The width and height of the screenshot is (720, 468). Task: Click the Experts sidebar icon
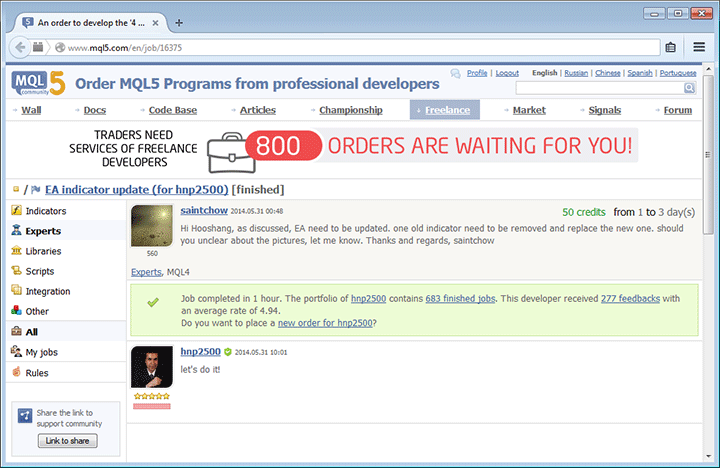click(17, 230)
